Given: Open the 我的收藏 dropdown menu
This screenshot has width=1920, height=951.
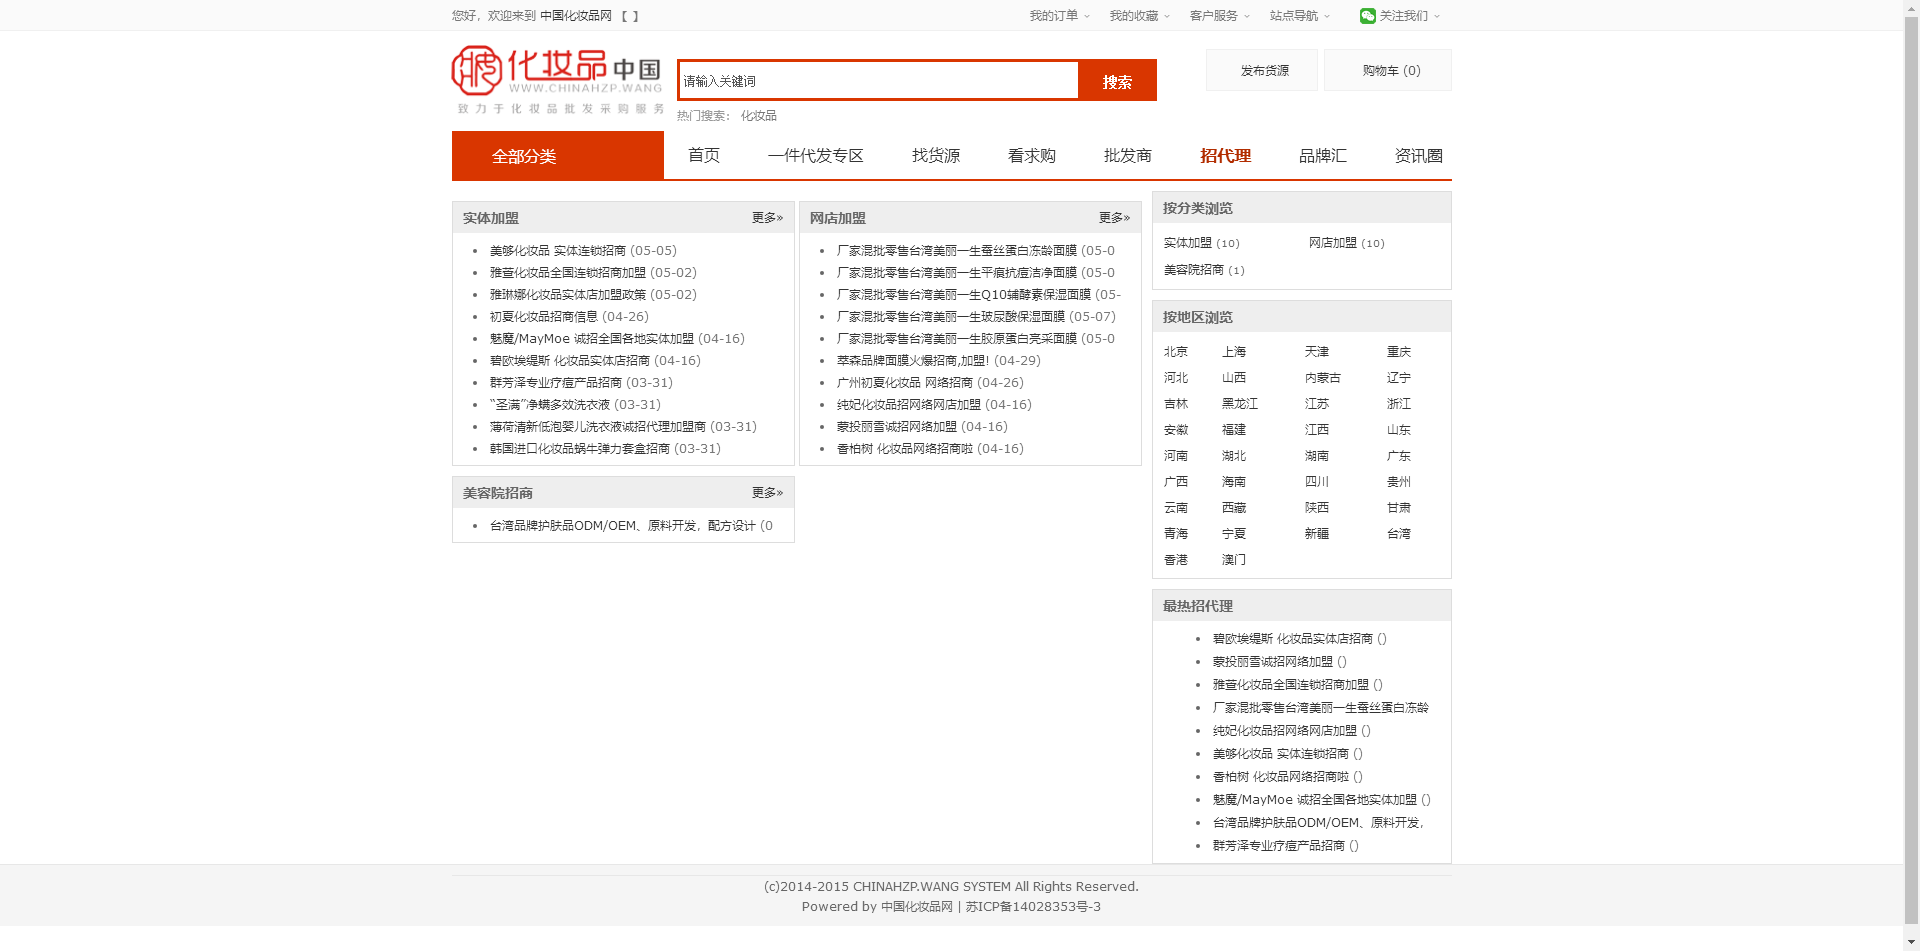Looking at the screenshot, I should 1139,16.
